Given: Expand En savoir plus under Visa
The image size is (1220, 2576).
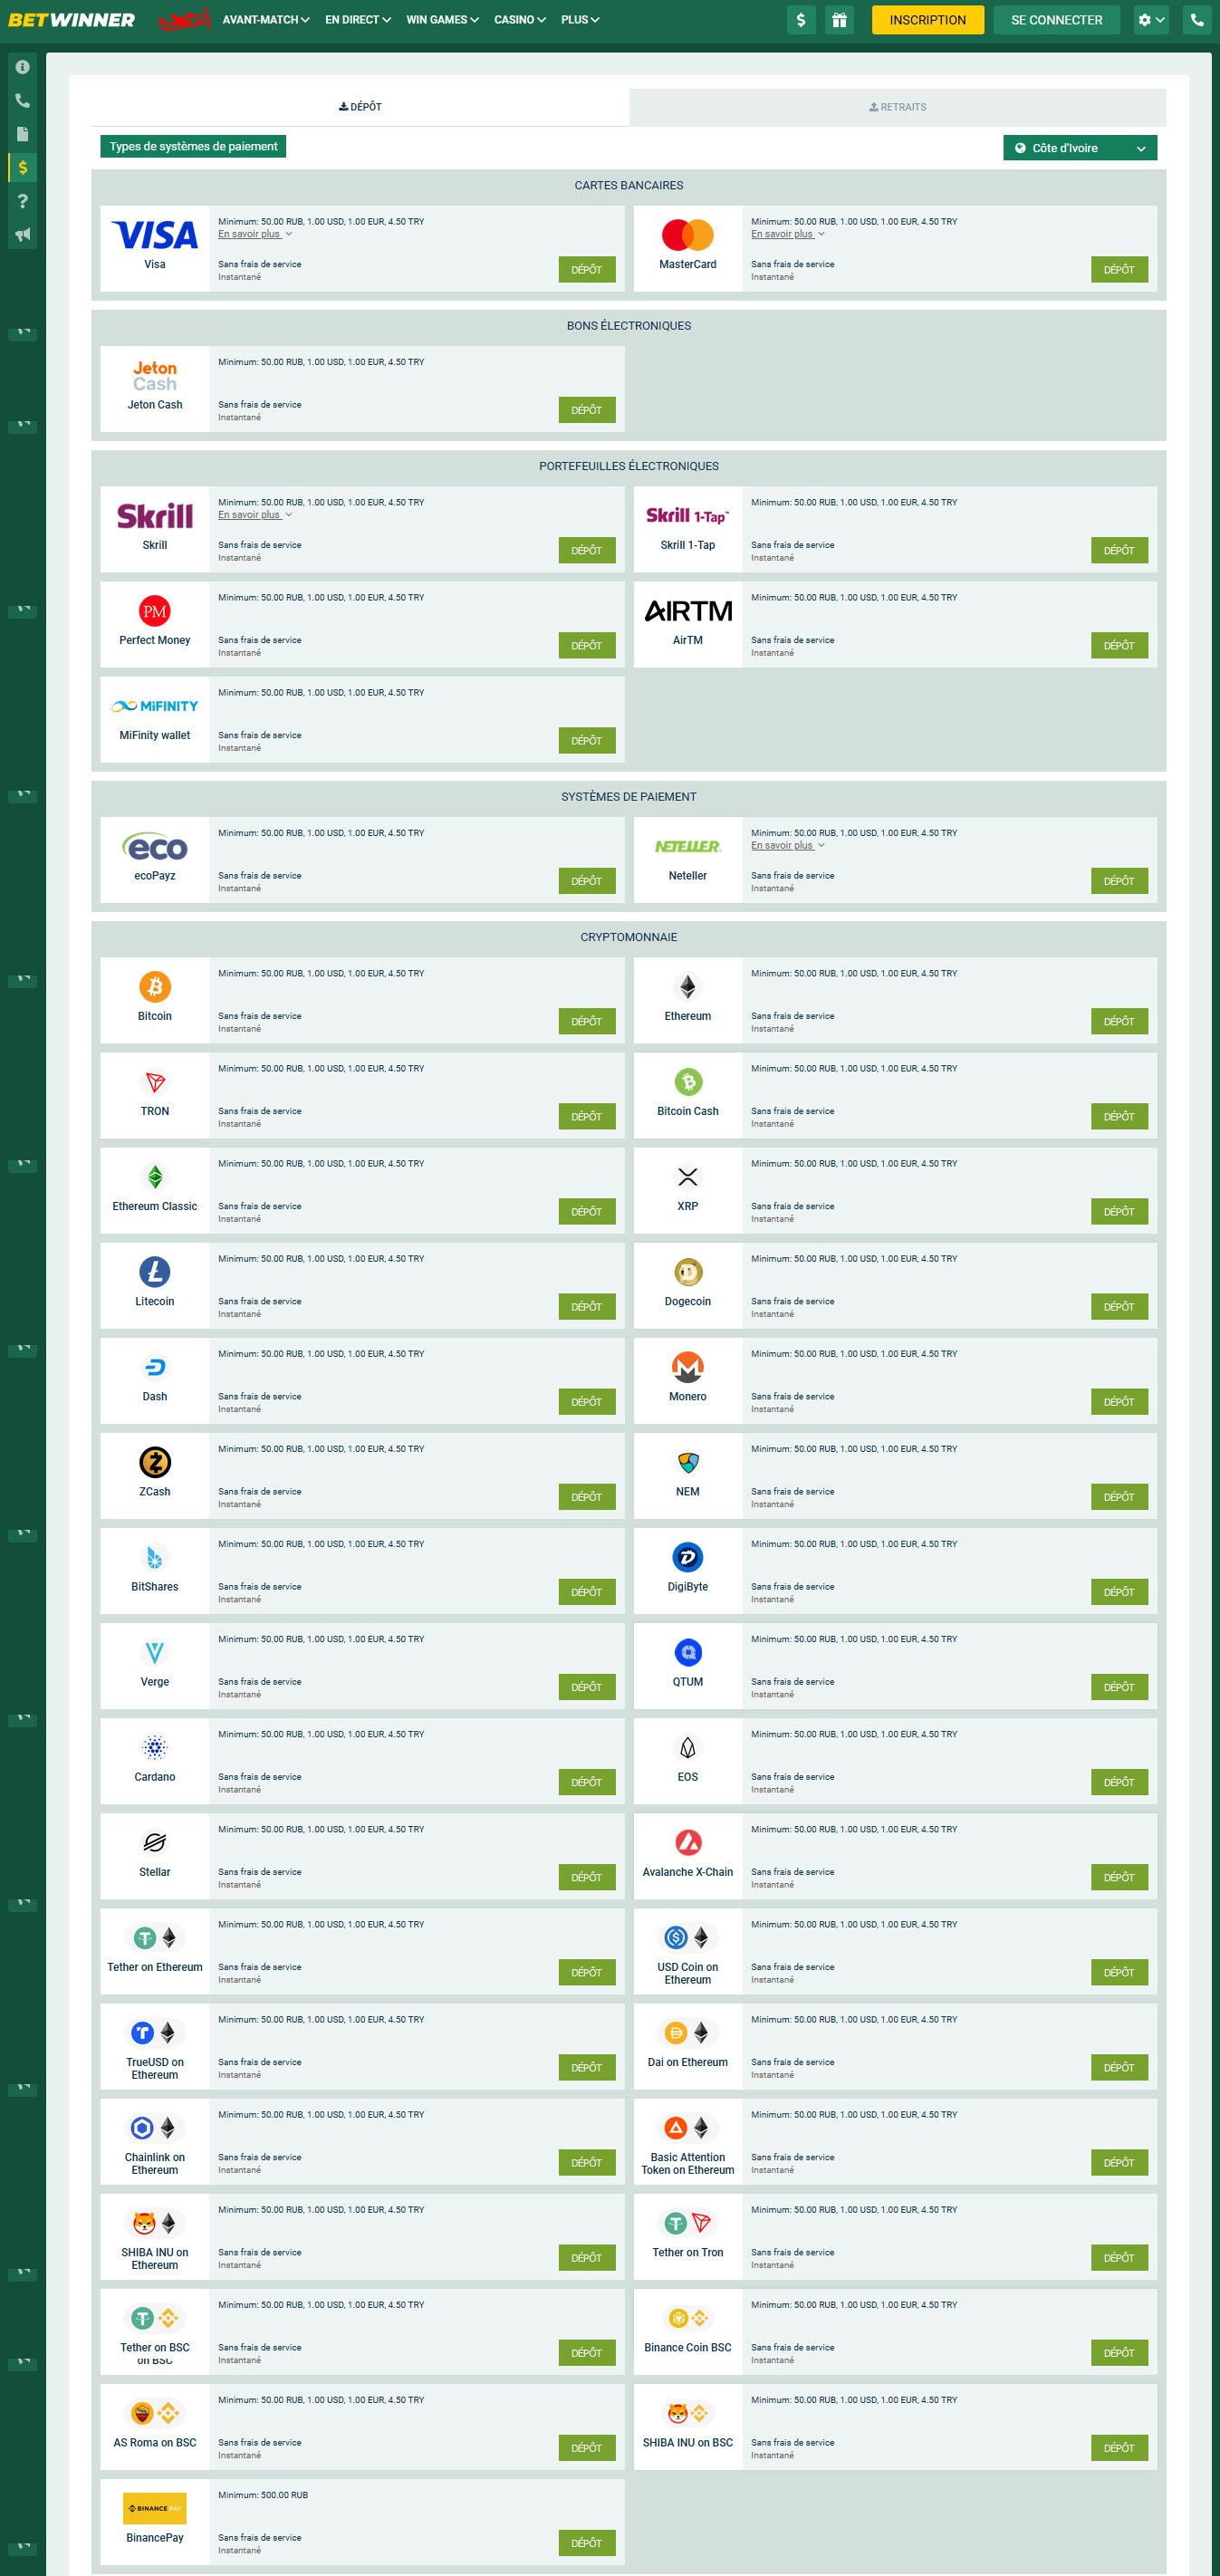Looking at the screenshot, I should pos(255,234).
